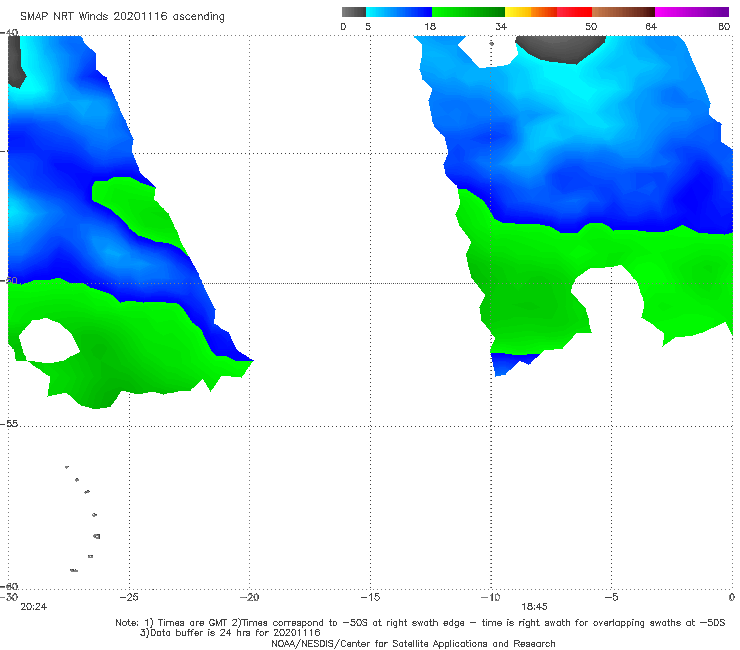The image size is (740, 650).
Task: Click the latitude label '-55'
Action: (9, 424)
